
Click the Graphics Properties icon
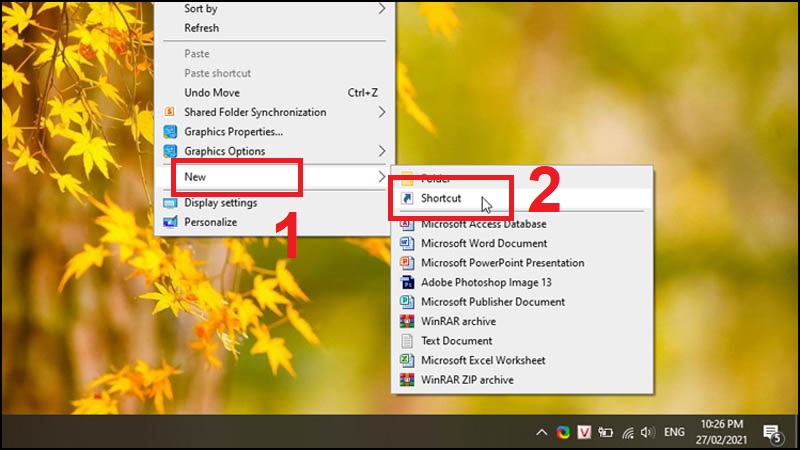[x=170, y=132]
